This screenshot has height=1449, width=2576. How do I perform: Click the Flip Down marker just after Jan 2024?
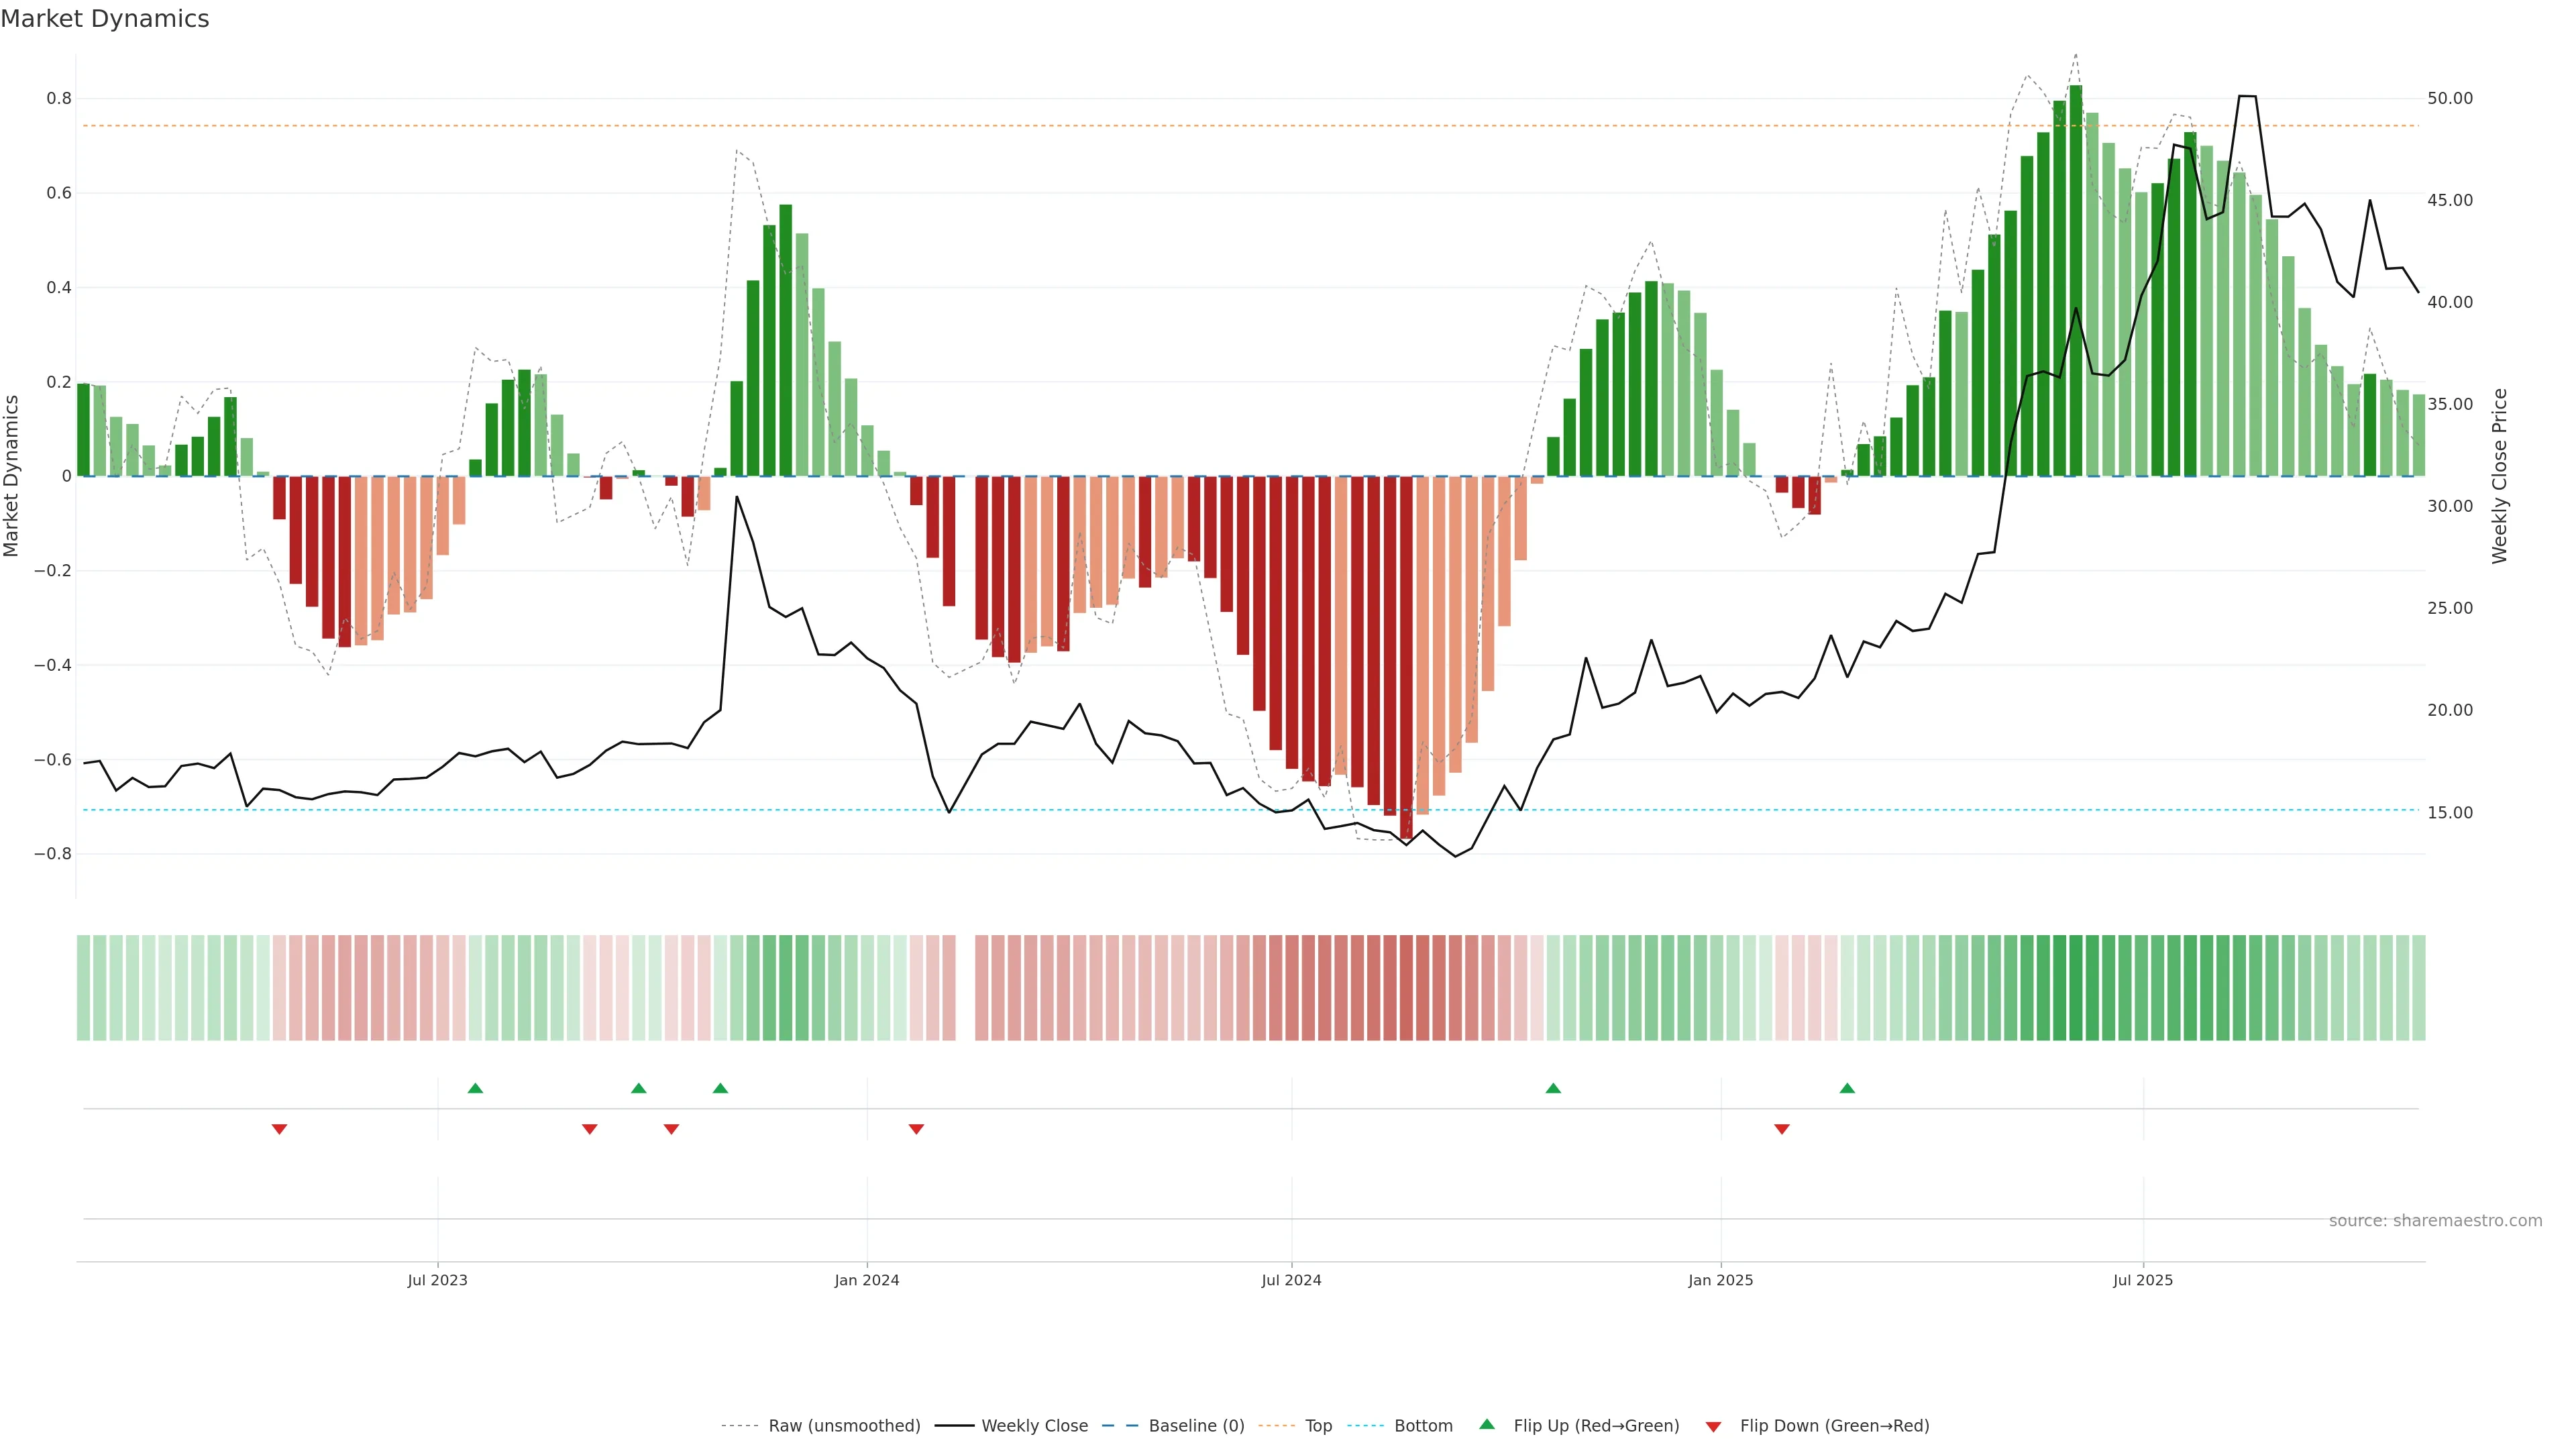tap(916, 1129)
